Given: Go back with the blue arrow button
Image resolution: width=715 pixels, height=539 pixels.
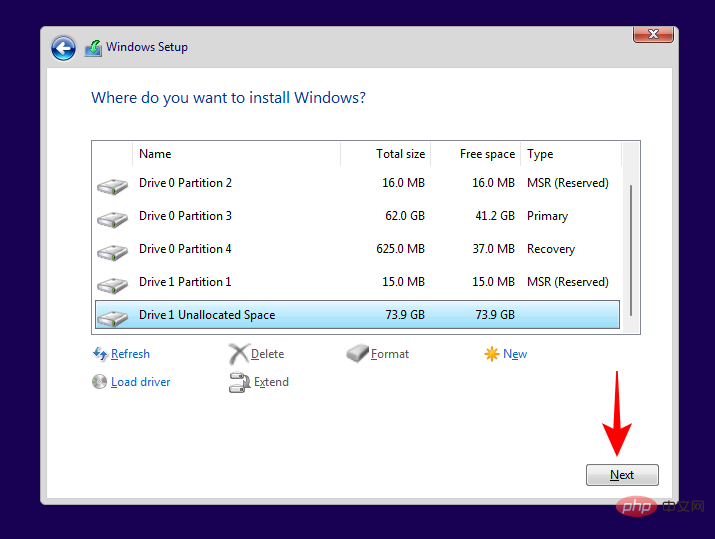Looking at the screenshot, I should point(63,48).
